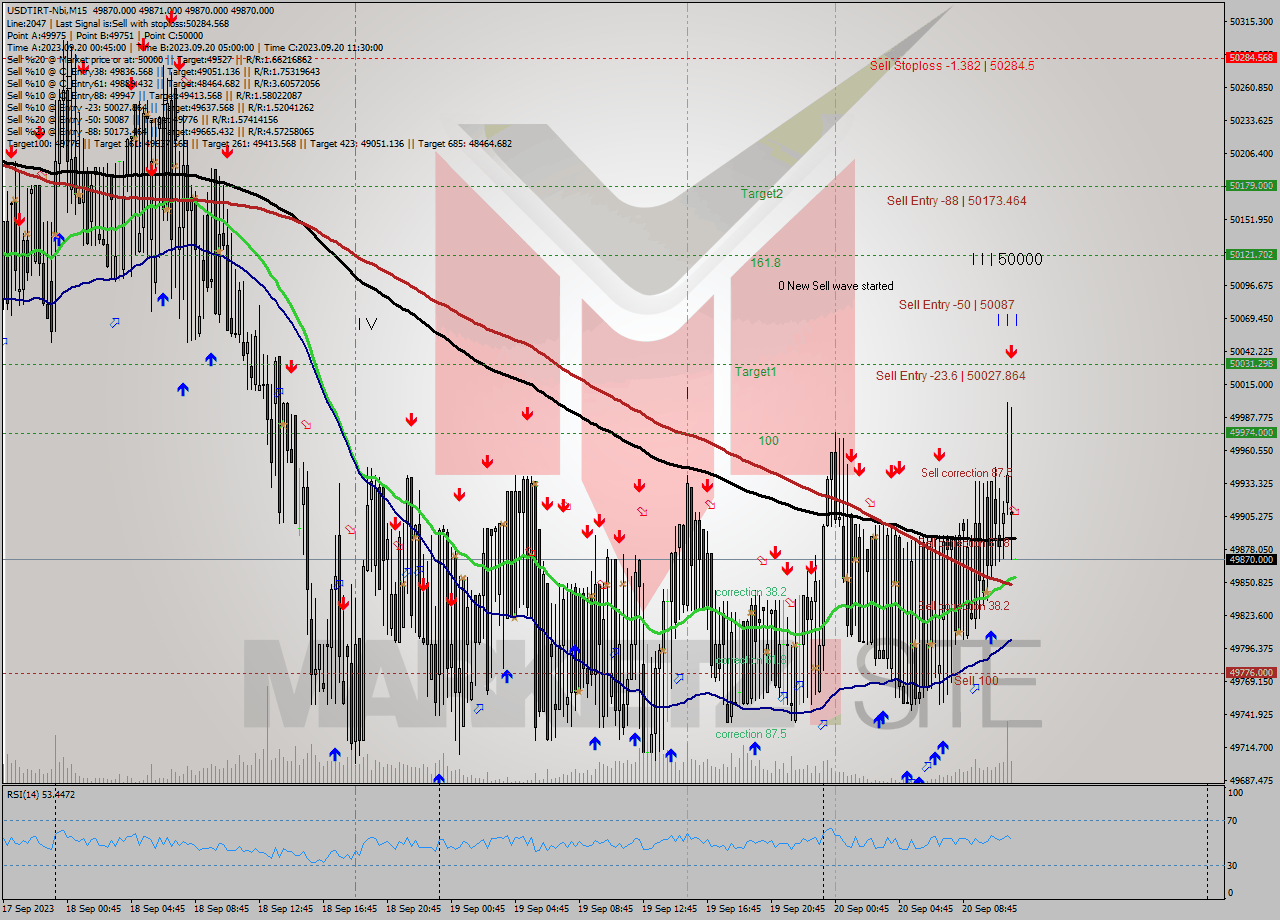Click the '0 New Sell wave started' annotation
Image resolution: width=1280 pixels, height=920 pixels.
coord(836,286)
